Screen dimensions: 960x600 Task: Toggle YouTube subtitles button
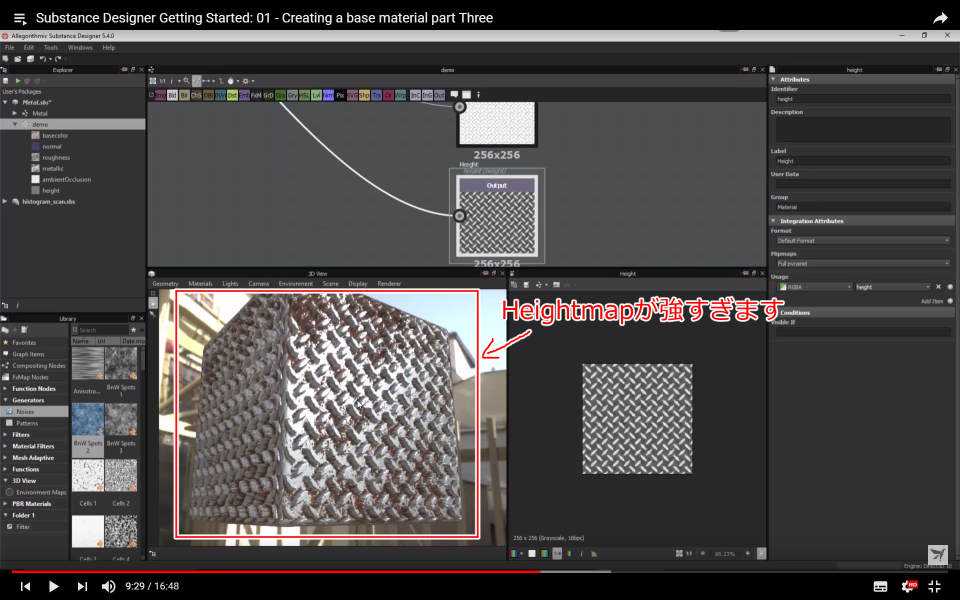880,587
